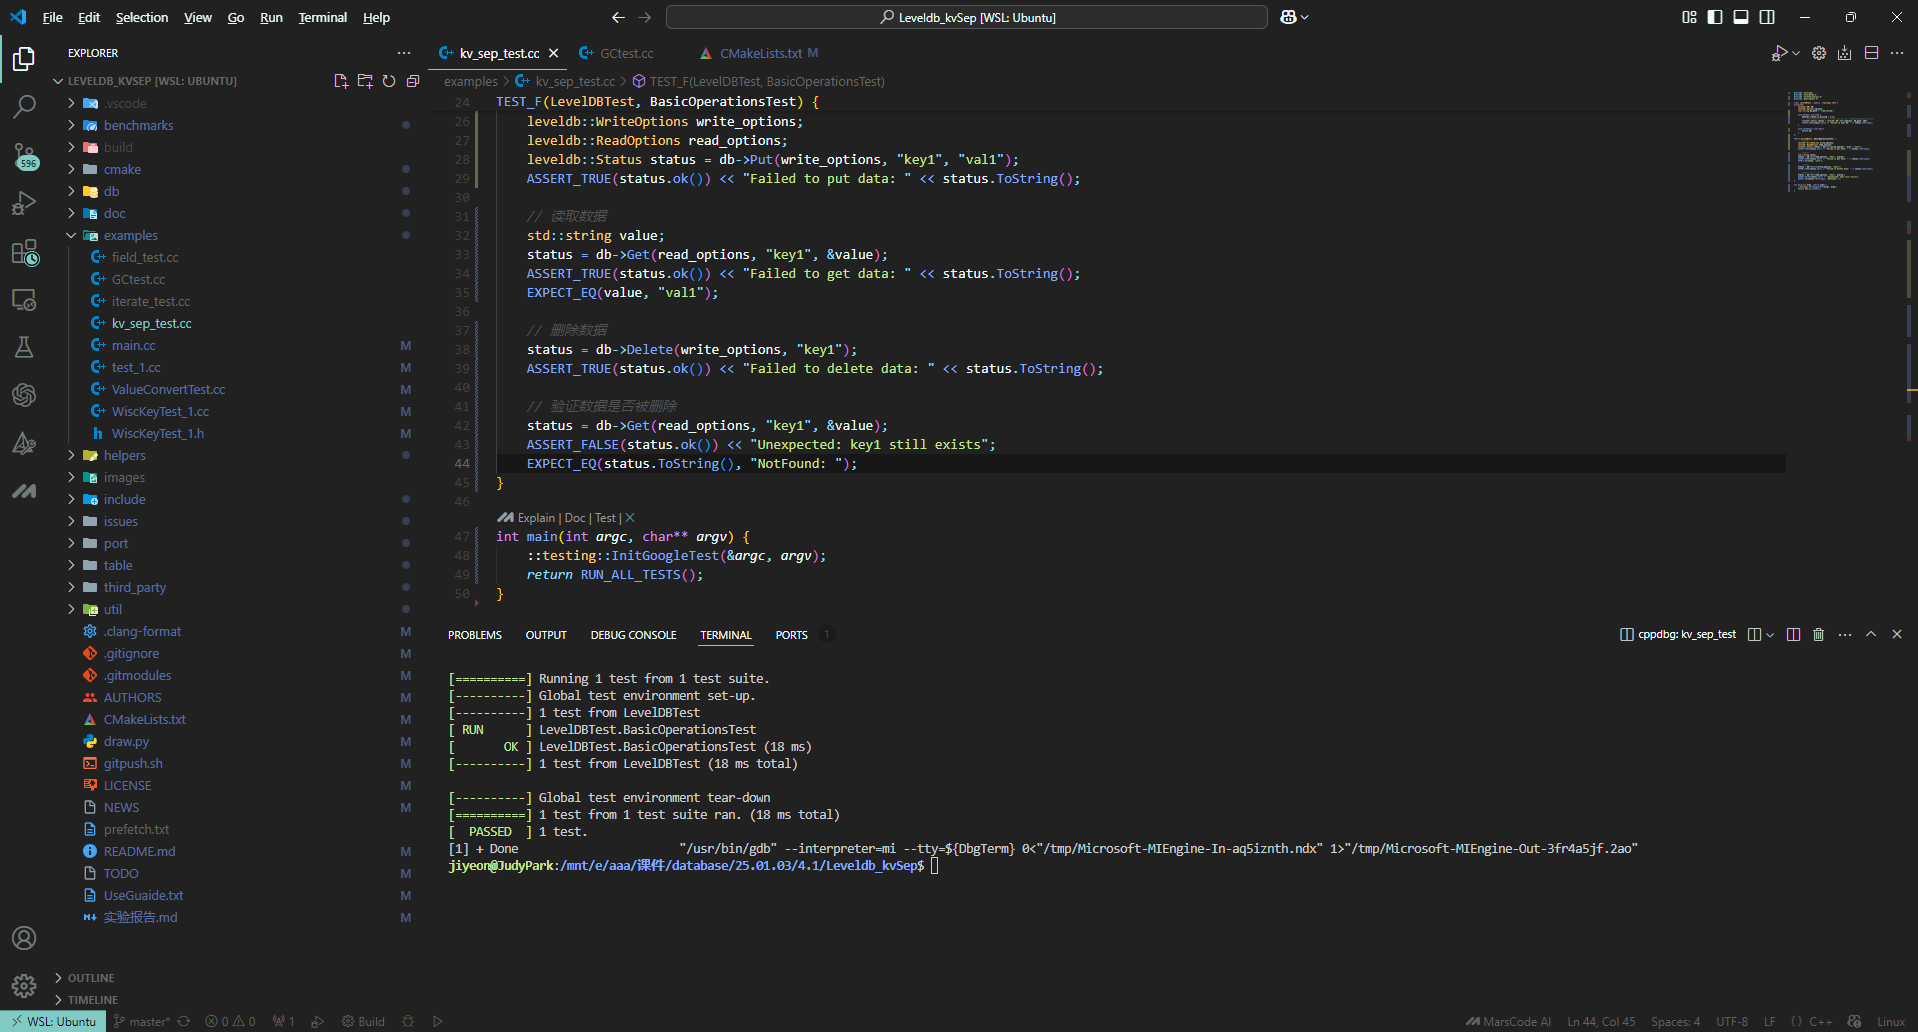
Task: Click the command center search box
Action: pyautogui.click(x=966, y=17)
